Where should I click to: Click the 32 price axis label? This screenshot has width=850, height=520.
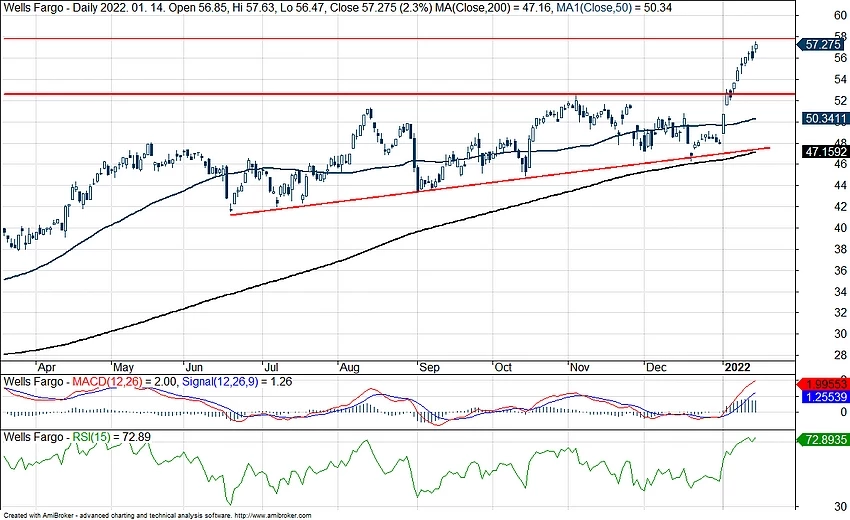(x=840, y=312)
